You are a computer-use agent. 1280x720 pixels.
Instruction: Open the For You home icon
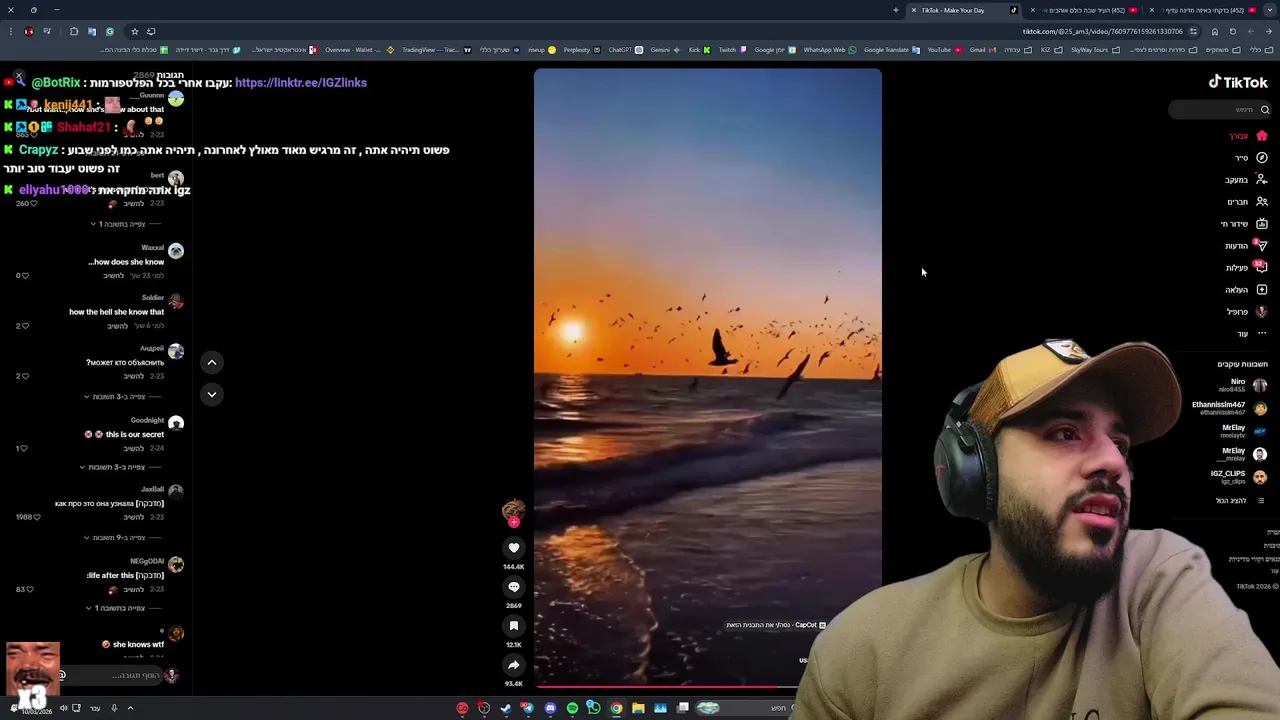(1262, 136)
